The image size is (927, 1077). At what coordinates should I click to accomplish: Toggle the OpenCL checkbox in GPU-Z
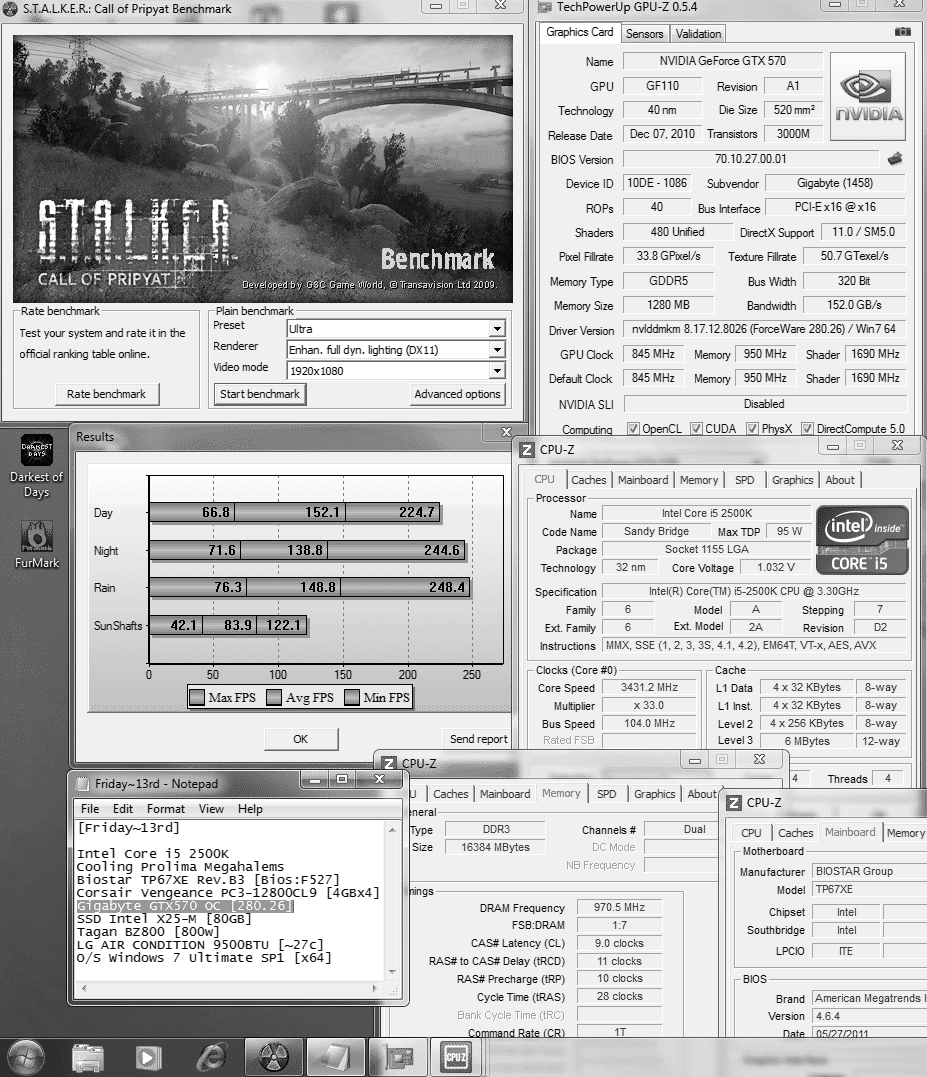pos(633,429)
